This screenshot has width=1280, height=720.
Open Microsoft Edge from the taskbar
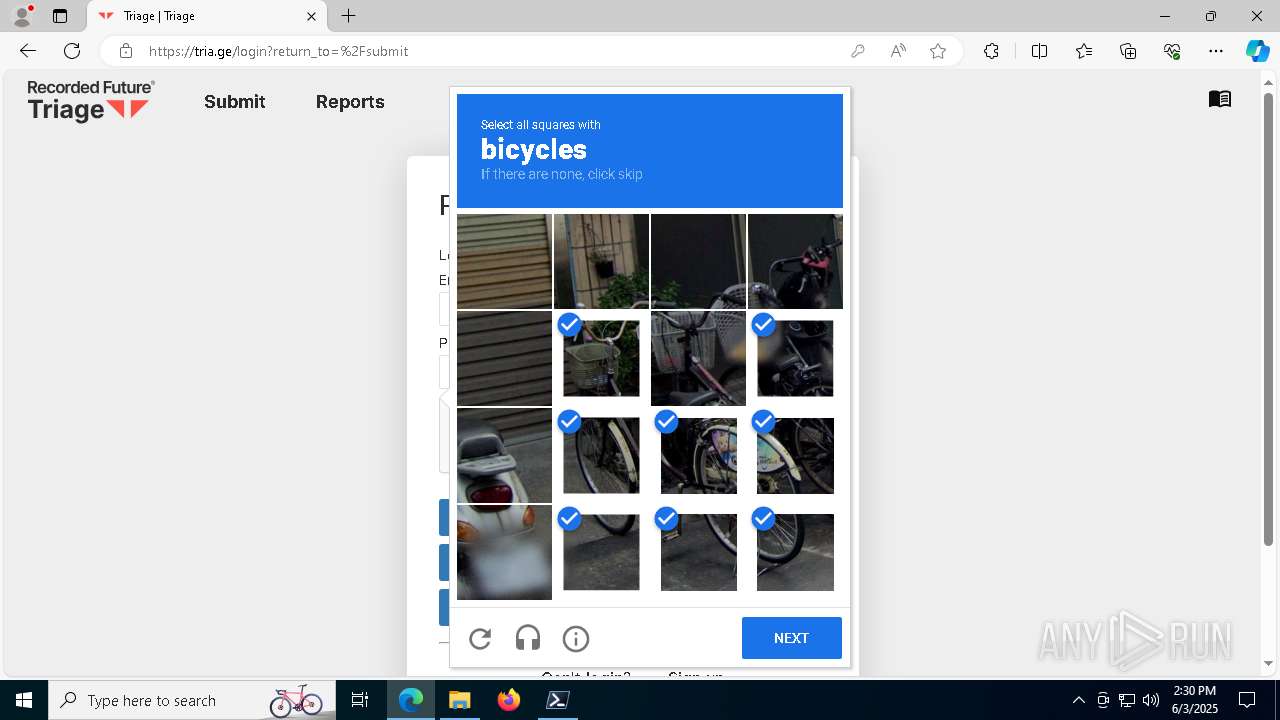(x=411, y=700)
